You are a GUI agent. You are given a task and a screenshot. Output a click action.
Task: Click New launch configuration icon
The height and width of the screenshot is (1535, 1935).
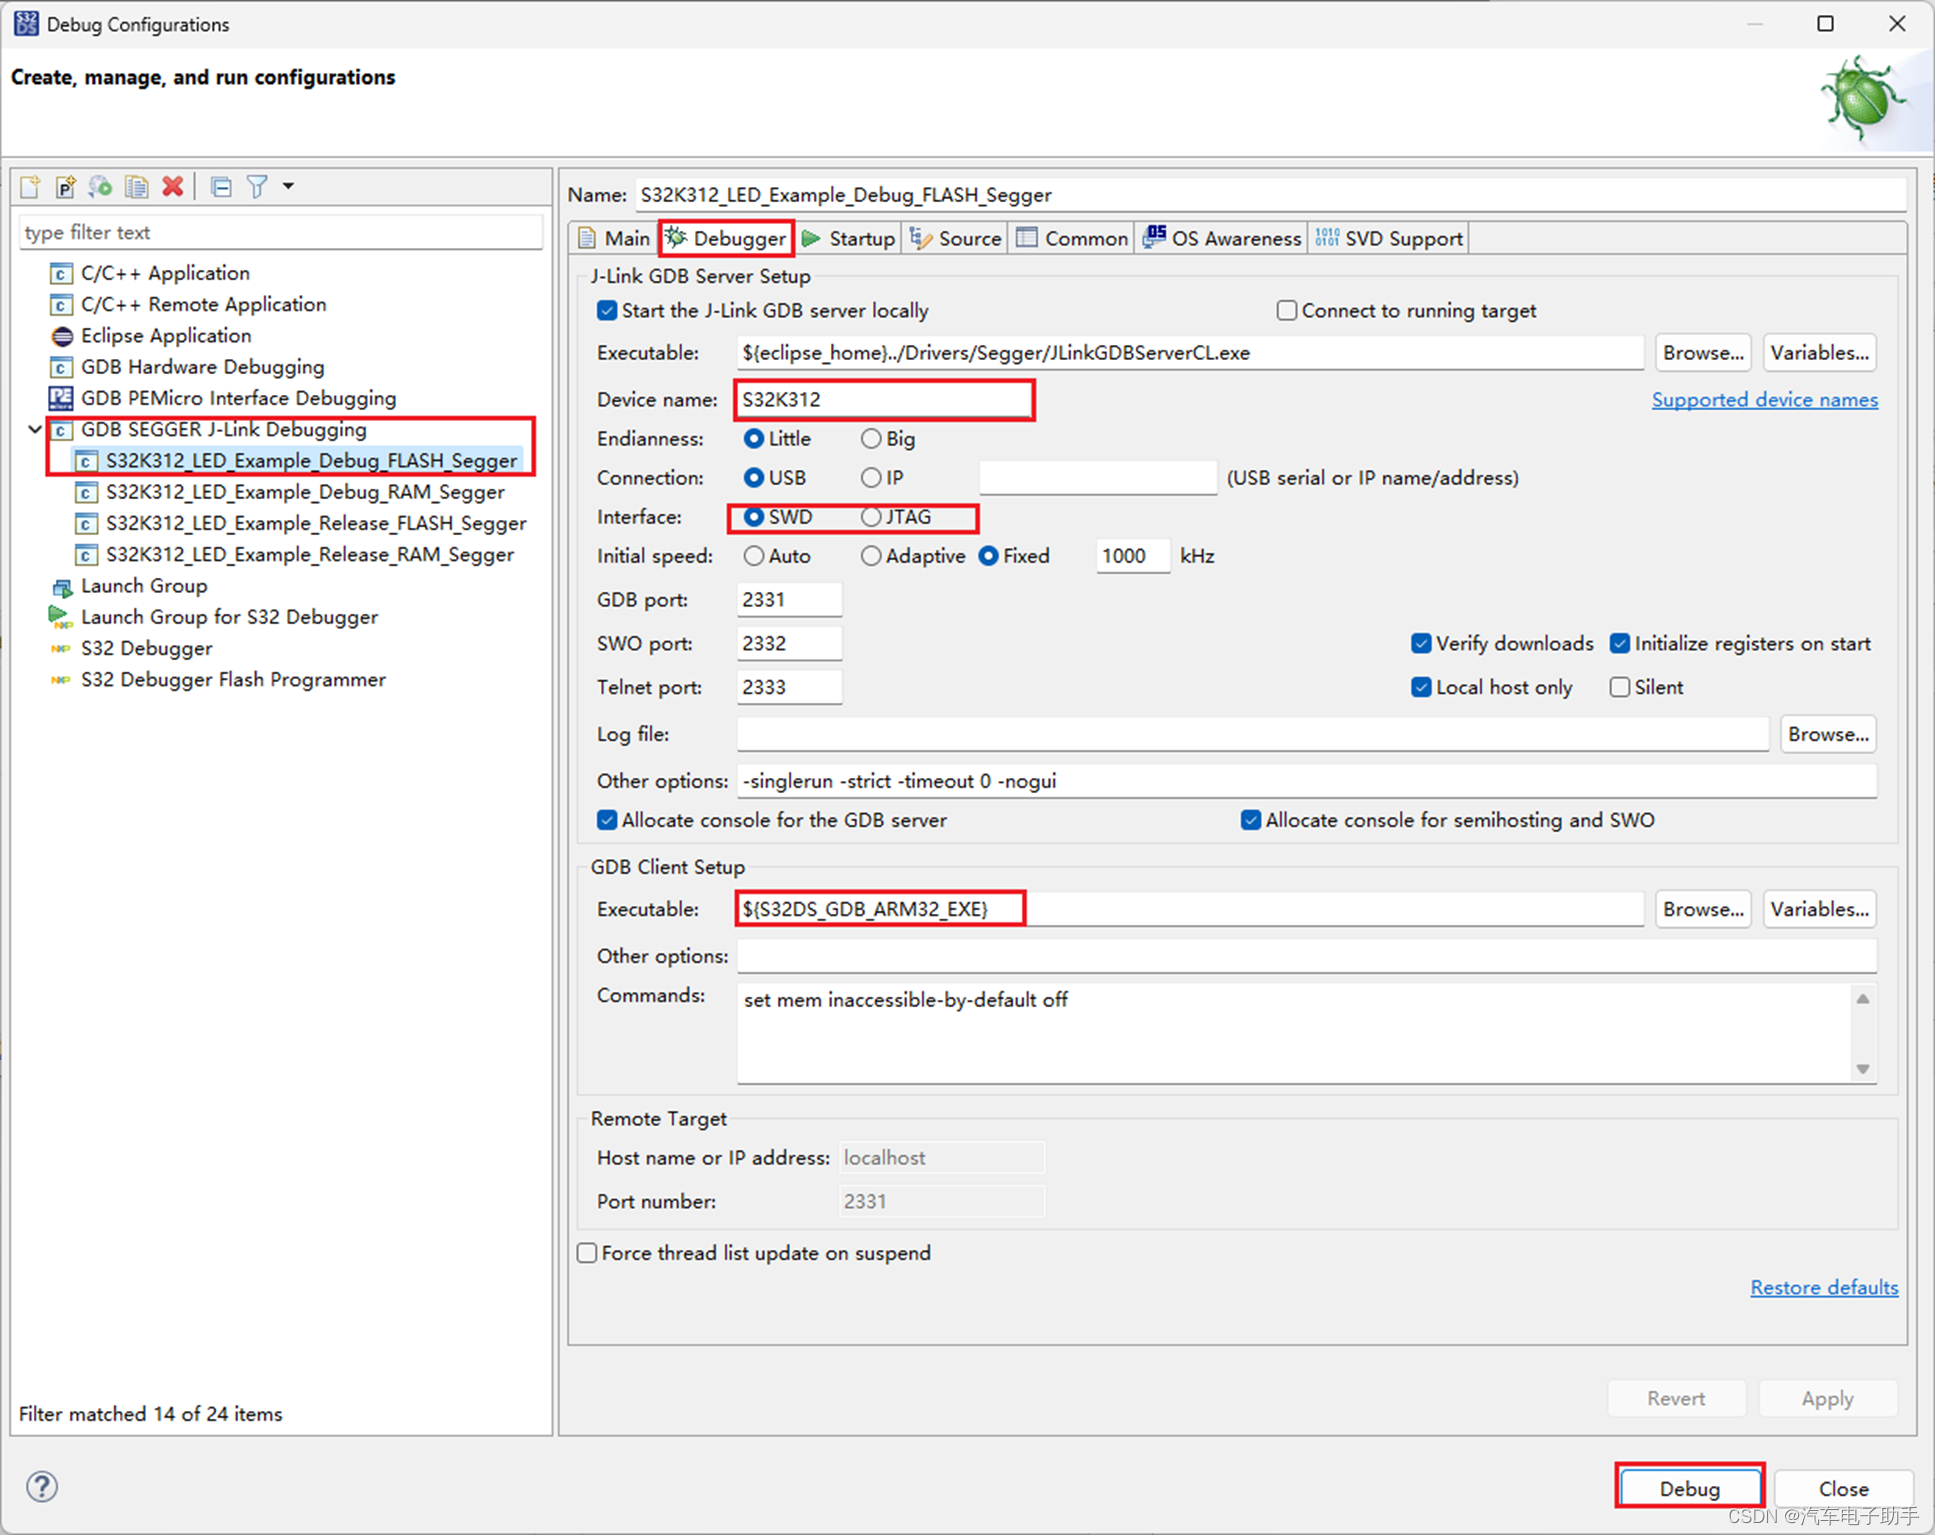tap(30, 187)
